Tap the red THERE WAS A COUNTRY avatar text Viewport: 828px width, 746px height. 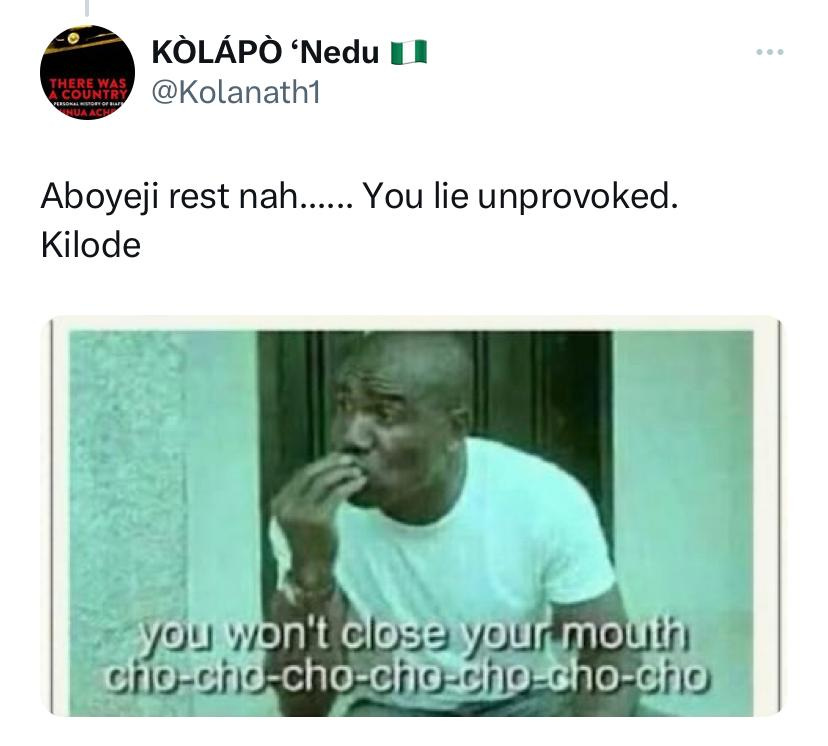pos(88,89)
